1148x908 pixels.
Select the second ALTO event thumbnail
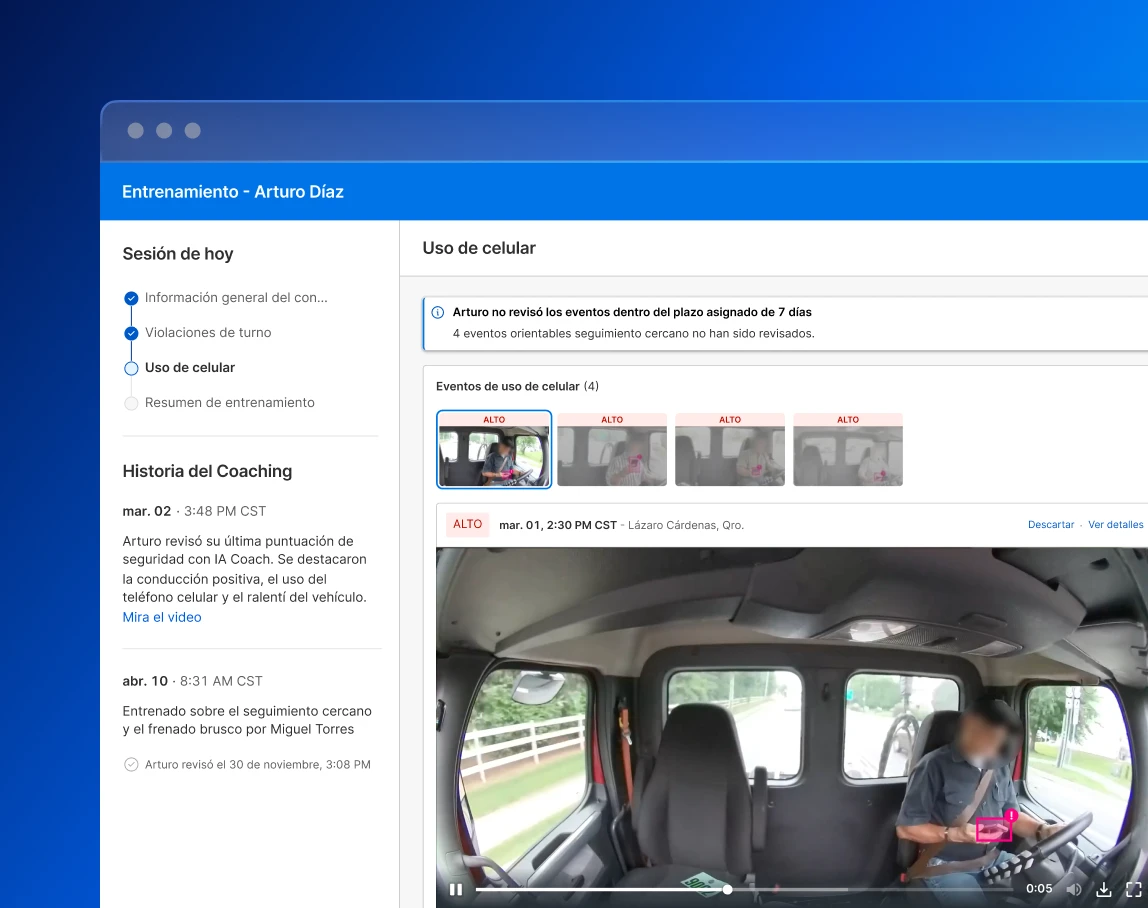pyautogui.click(x=612, y=450)
